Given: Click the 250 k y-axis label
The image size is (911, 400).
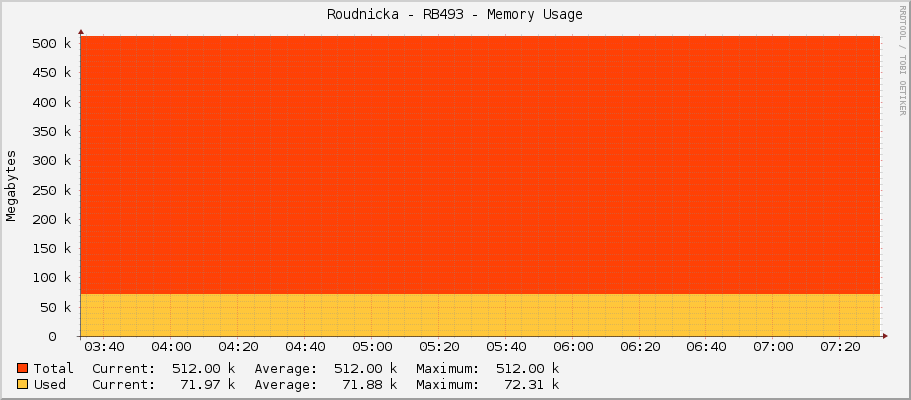Looking at the screenshot, I should point(53,190).
